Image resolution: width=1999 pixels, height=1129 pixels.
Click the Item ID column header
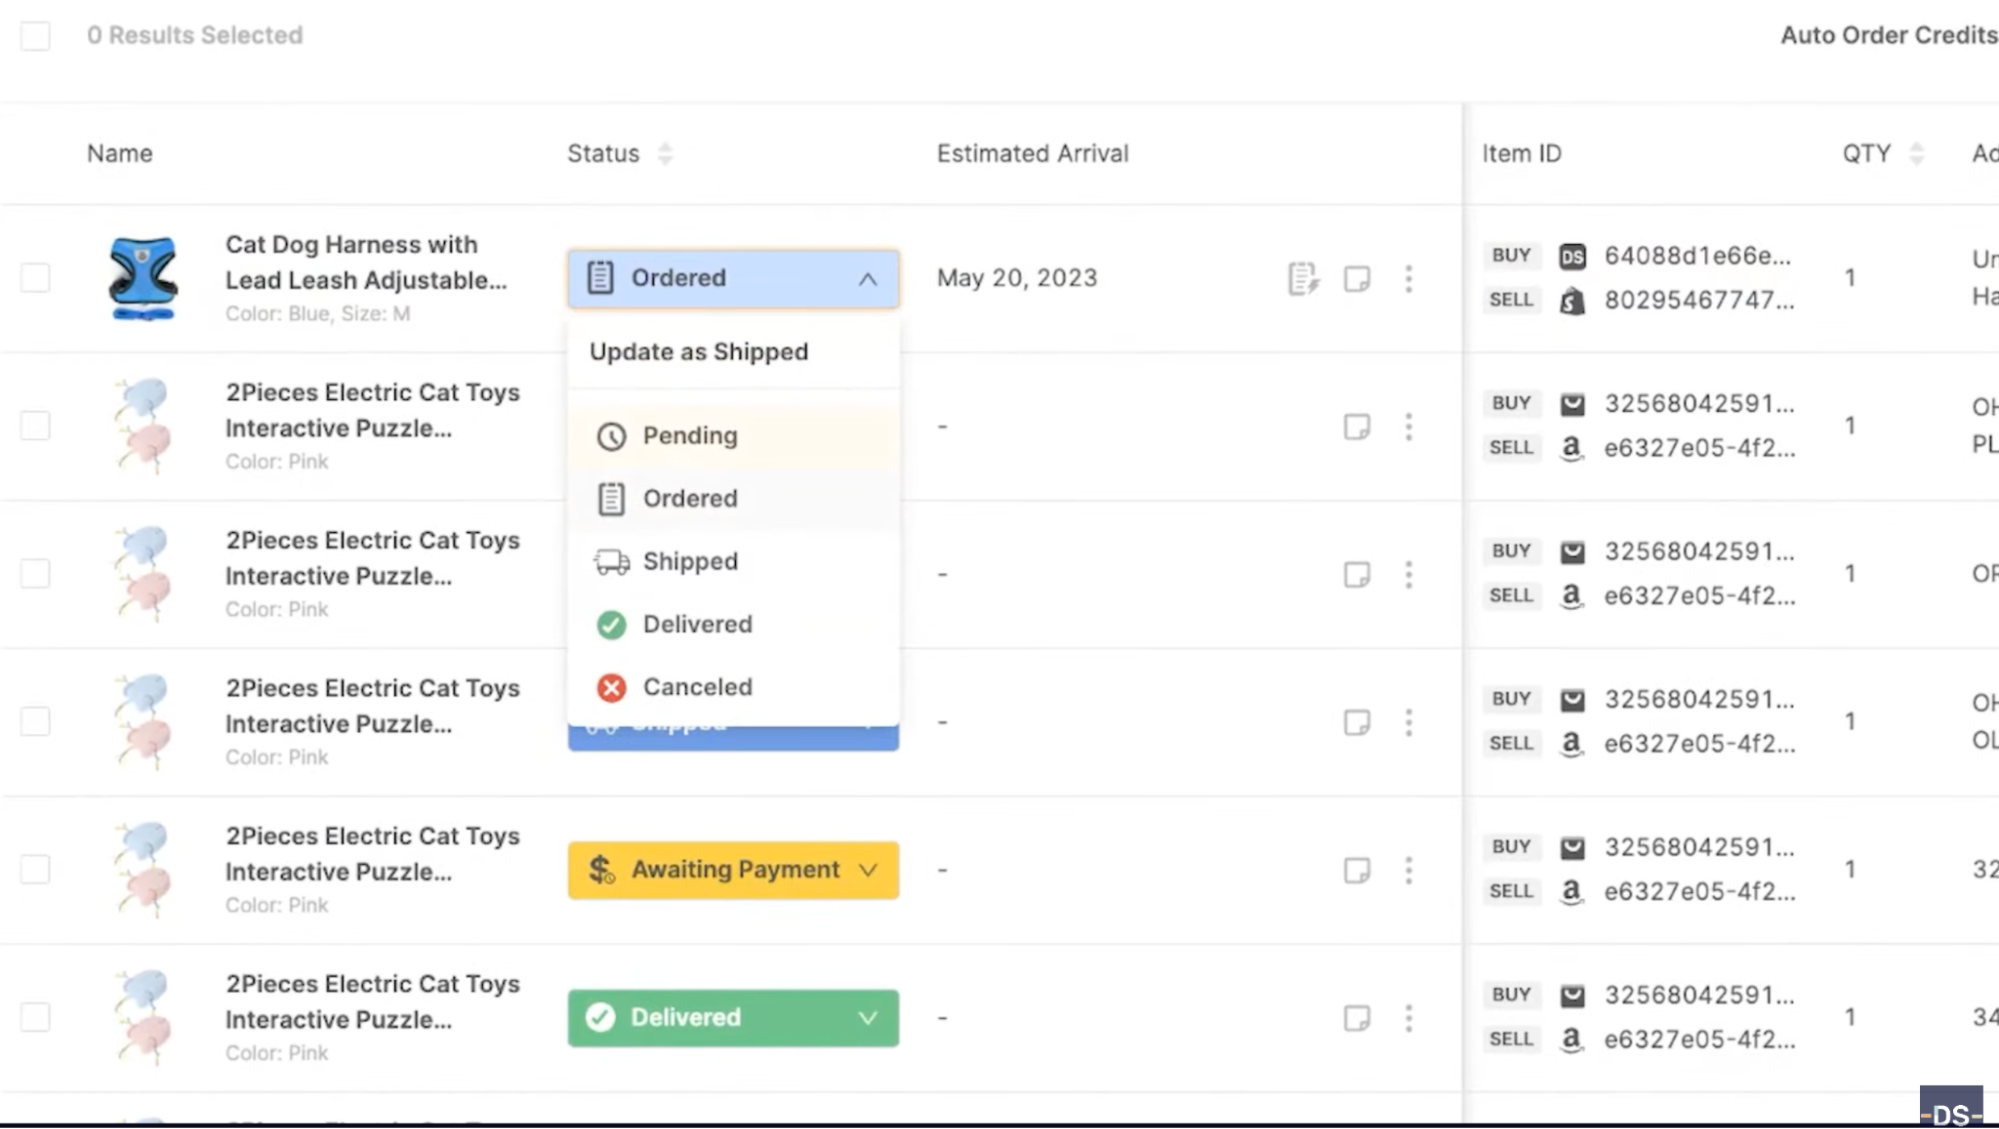tap(1522, 154)
